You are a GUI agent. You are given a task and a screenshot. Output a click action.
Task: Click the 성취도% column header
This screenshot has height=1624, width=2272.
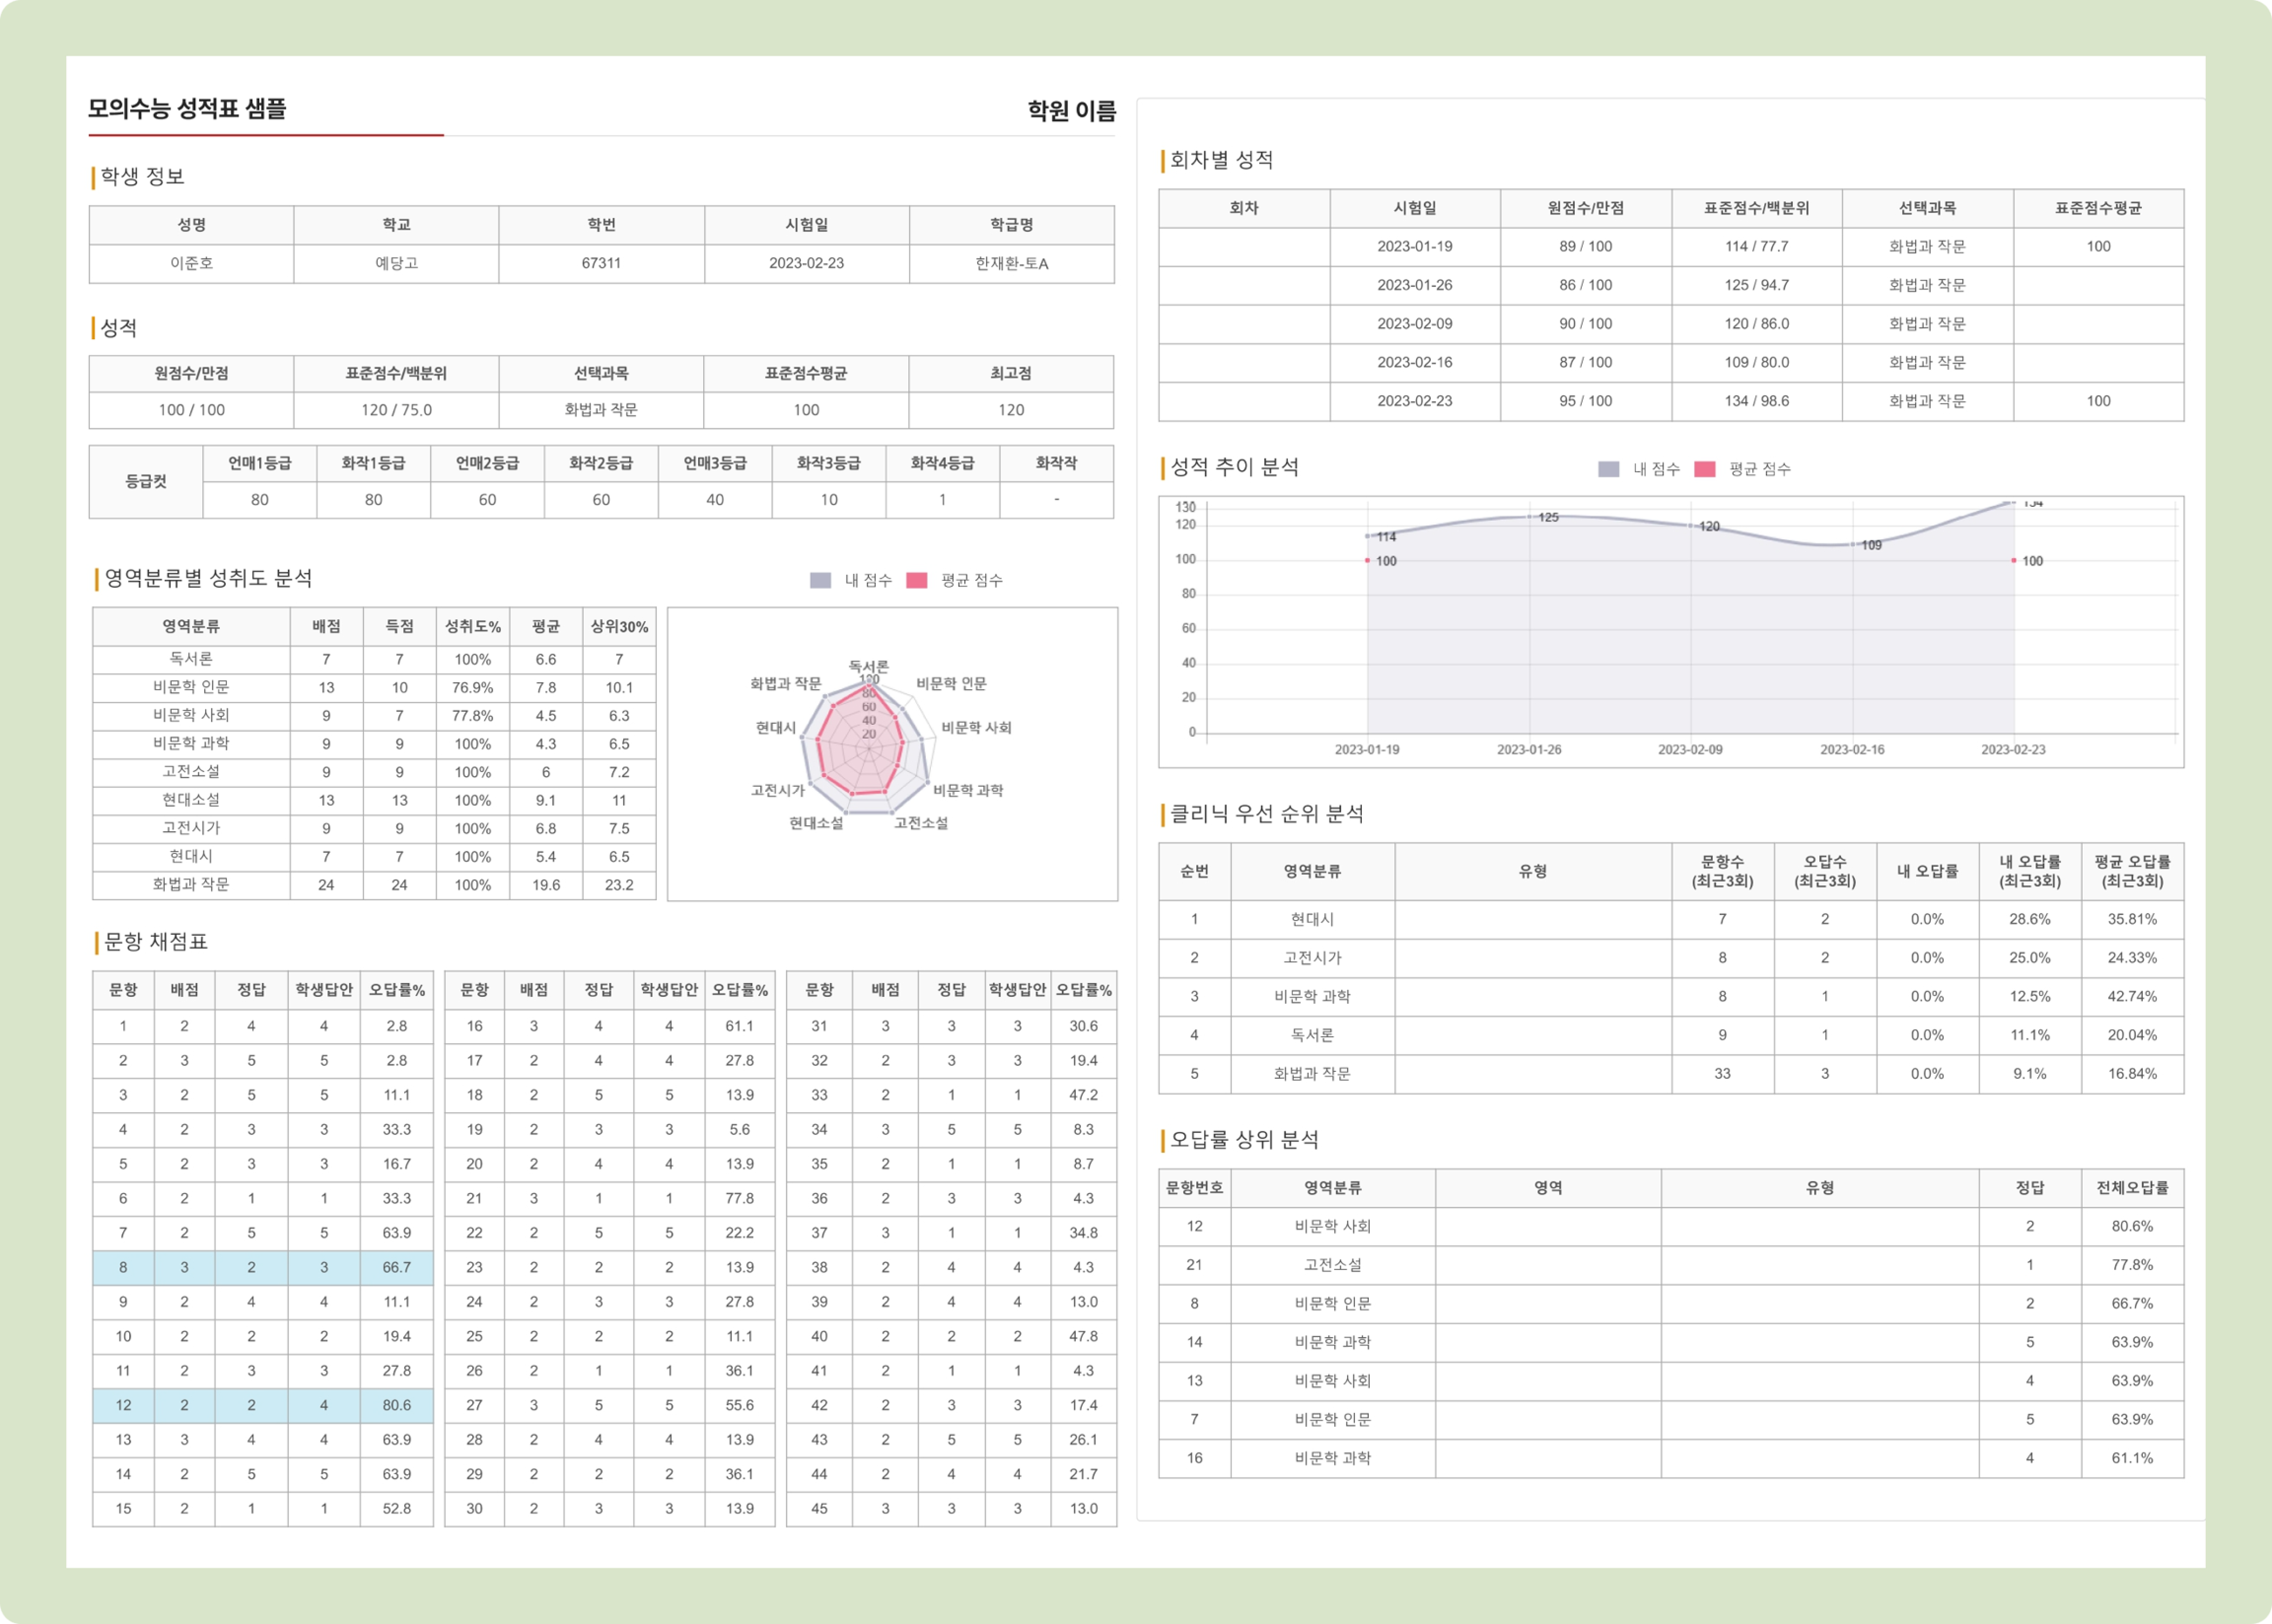click(x=472, y=627)
